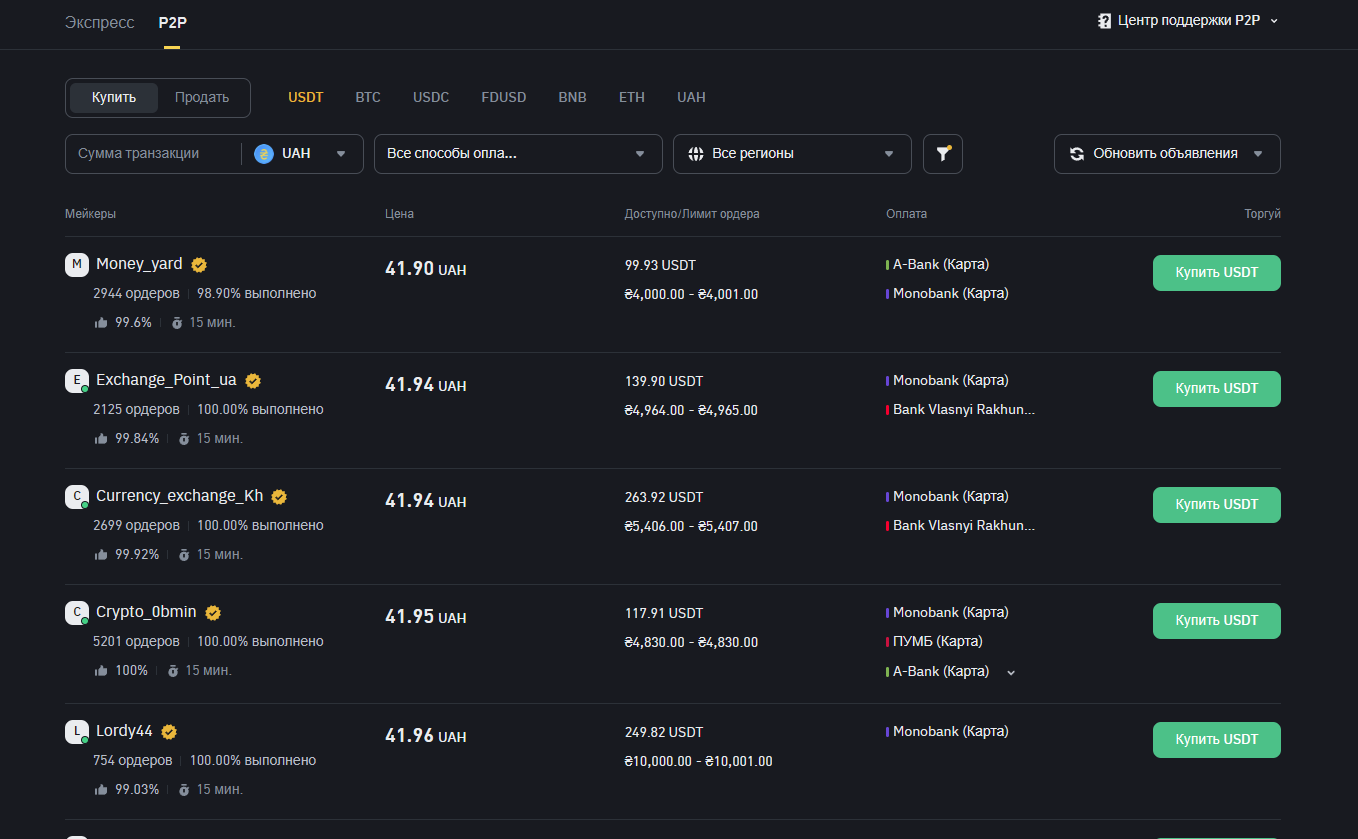Open Exchange_Point_ua merchant profile
Image resolution: width=1358 pixels, height=839 pixels.
[x=166, y=380]
